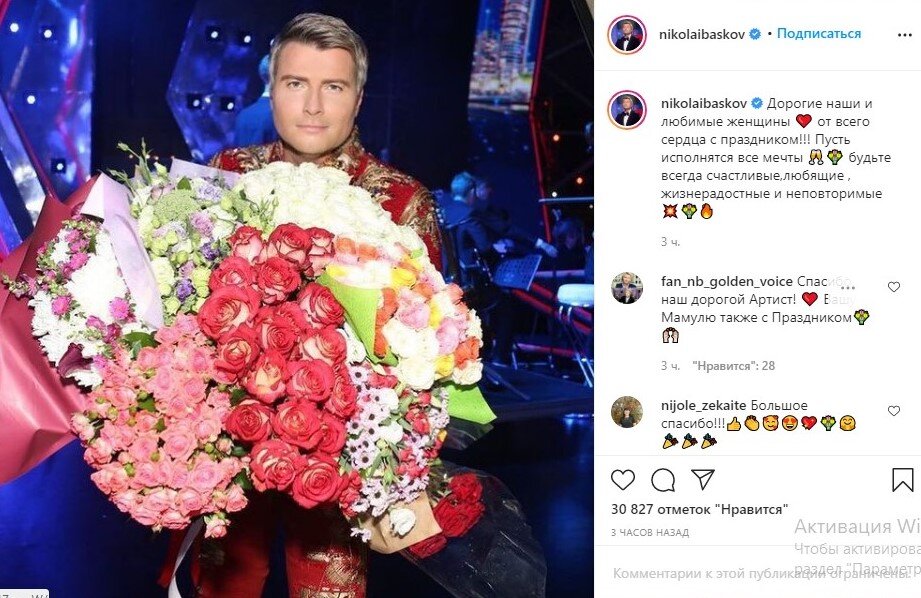The width and height of the screenshot is (921, 598).
Task: Like fan_nb_golden_voice's comment
Action: [893, 287]
